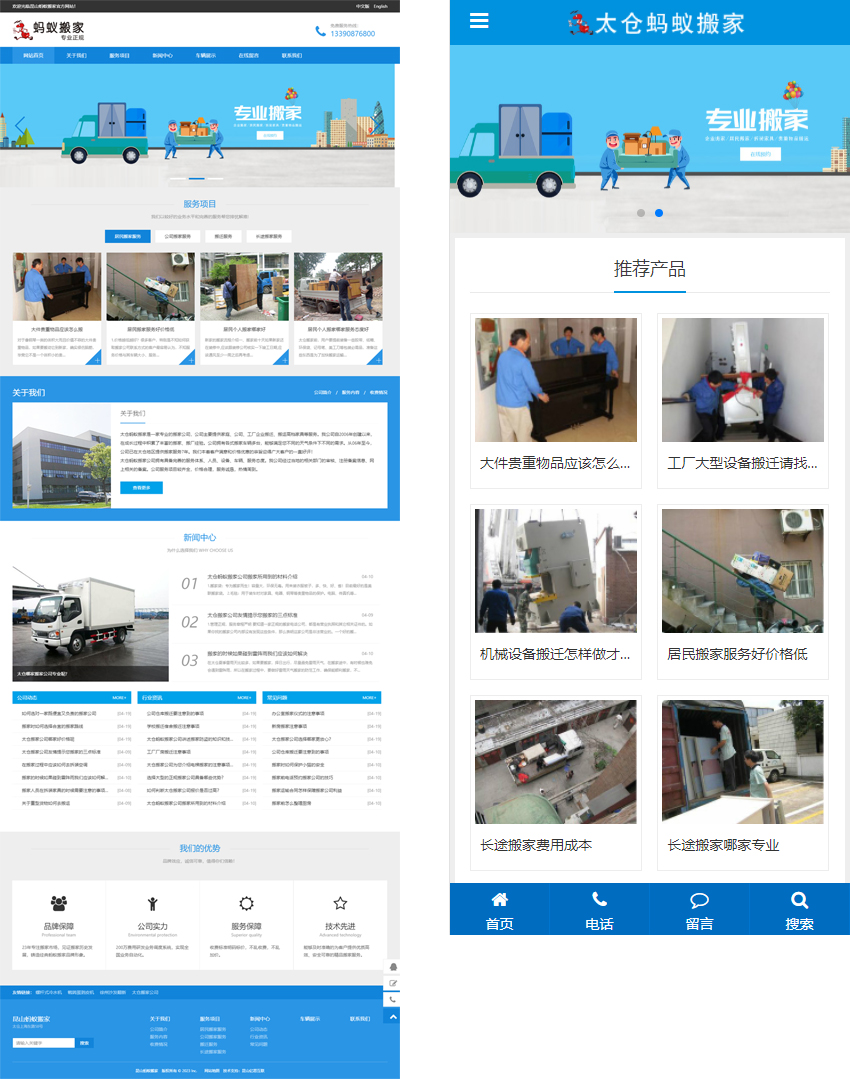Click the 品牌保障 group icon
Viewport: 850px width, 1079px height.
point(59,903)
